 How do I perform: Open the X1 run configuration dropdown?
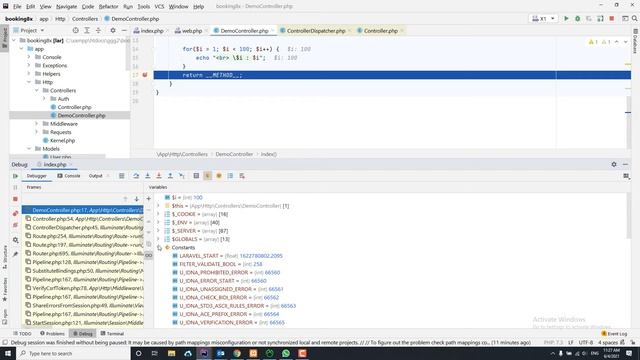[544, 19]
